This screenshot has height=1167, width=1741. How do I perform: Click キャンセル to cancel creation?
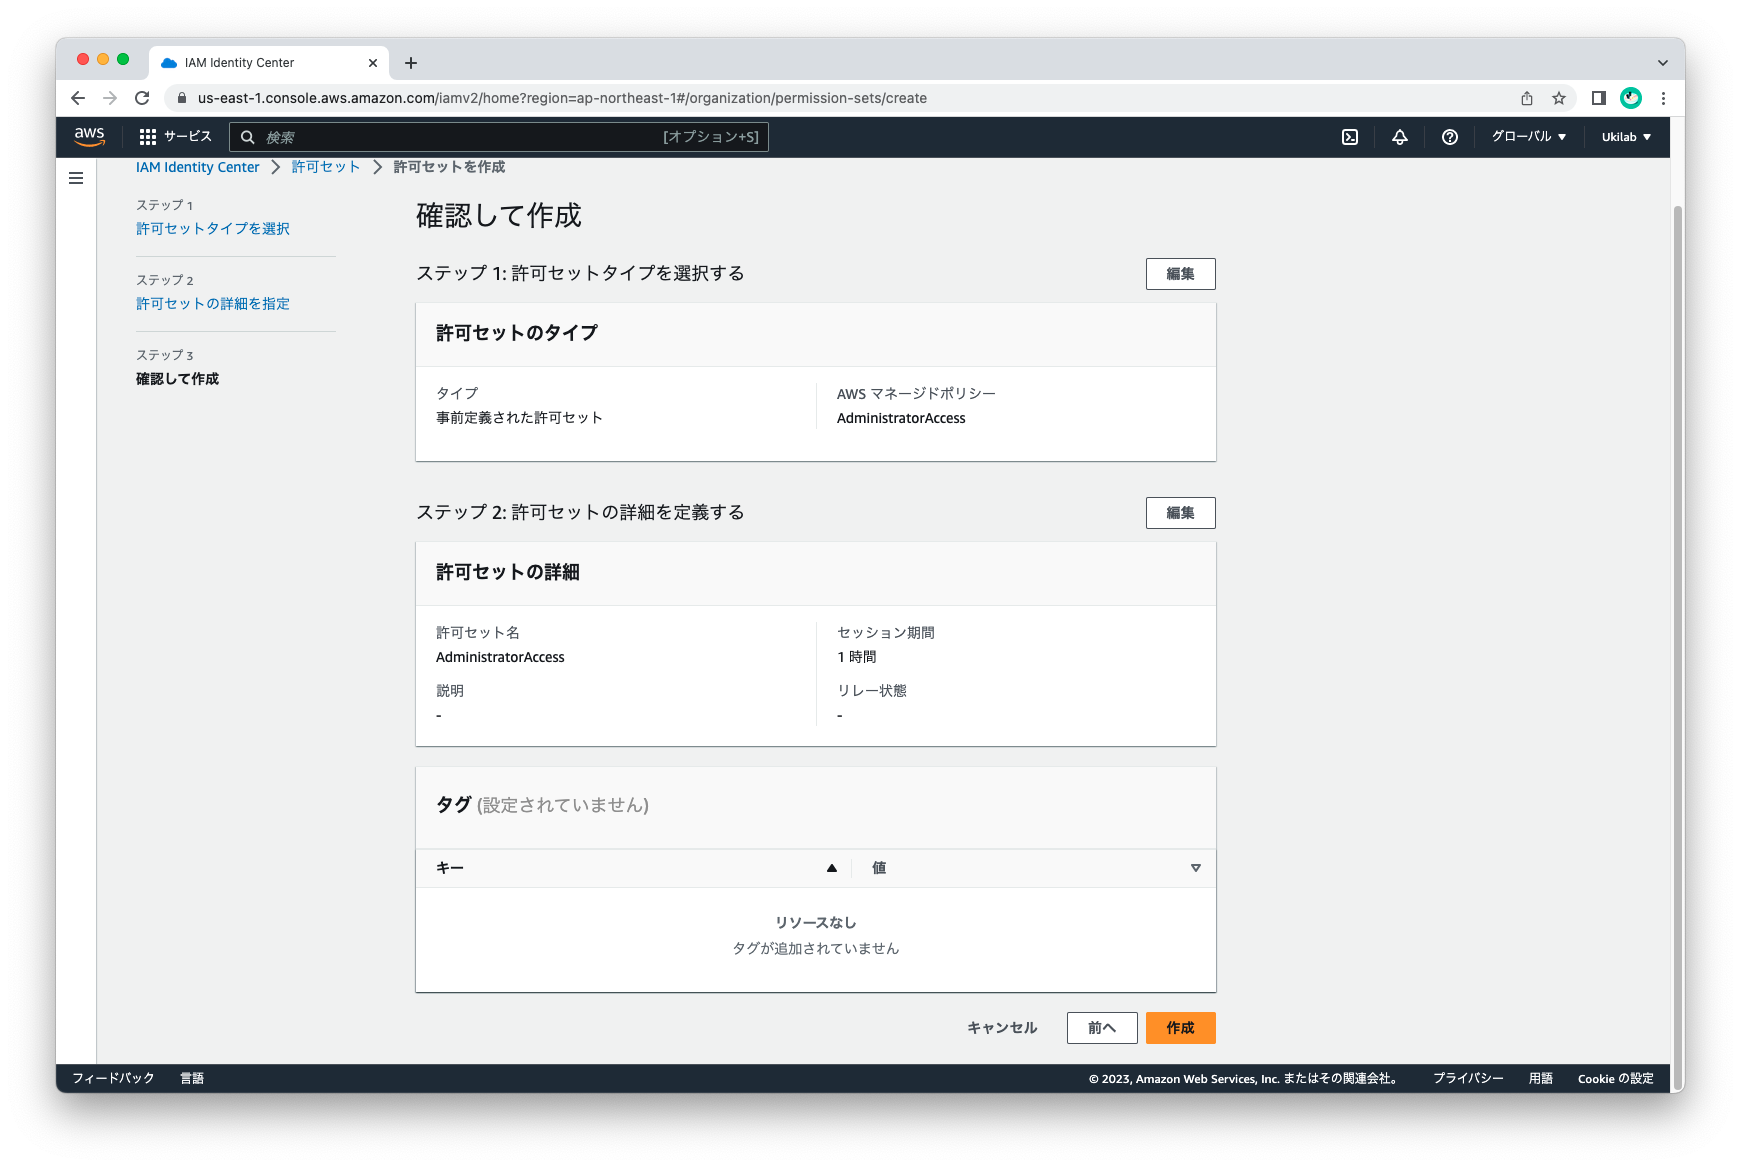[1002, 1028]
